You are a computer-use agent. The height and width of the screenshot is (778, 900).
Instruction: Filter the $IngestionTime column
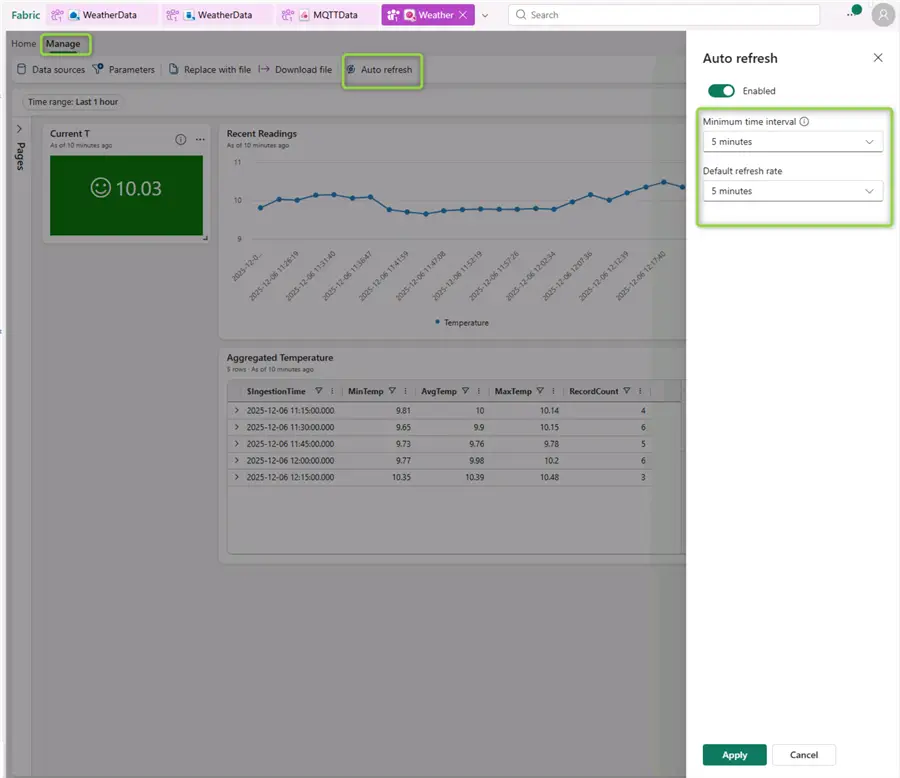coord(319,391)
